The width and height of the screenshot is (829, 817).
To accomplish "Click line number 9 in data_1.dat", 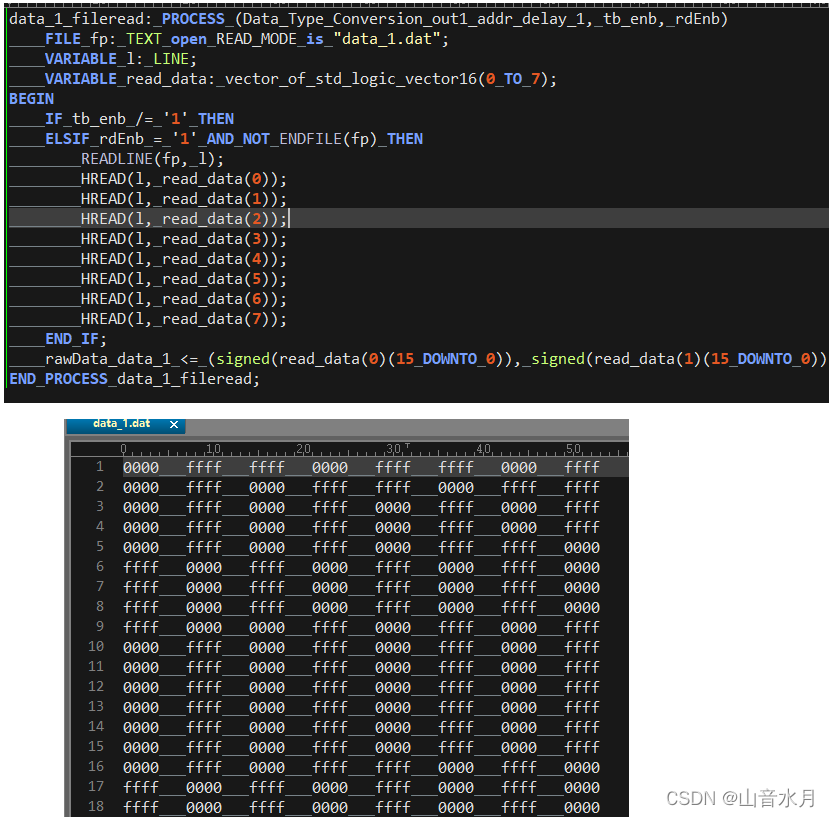I will coord(99,627).
